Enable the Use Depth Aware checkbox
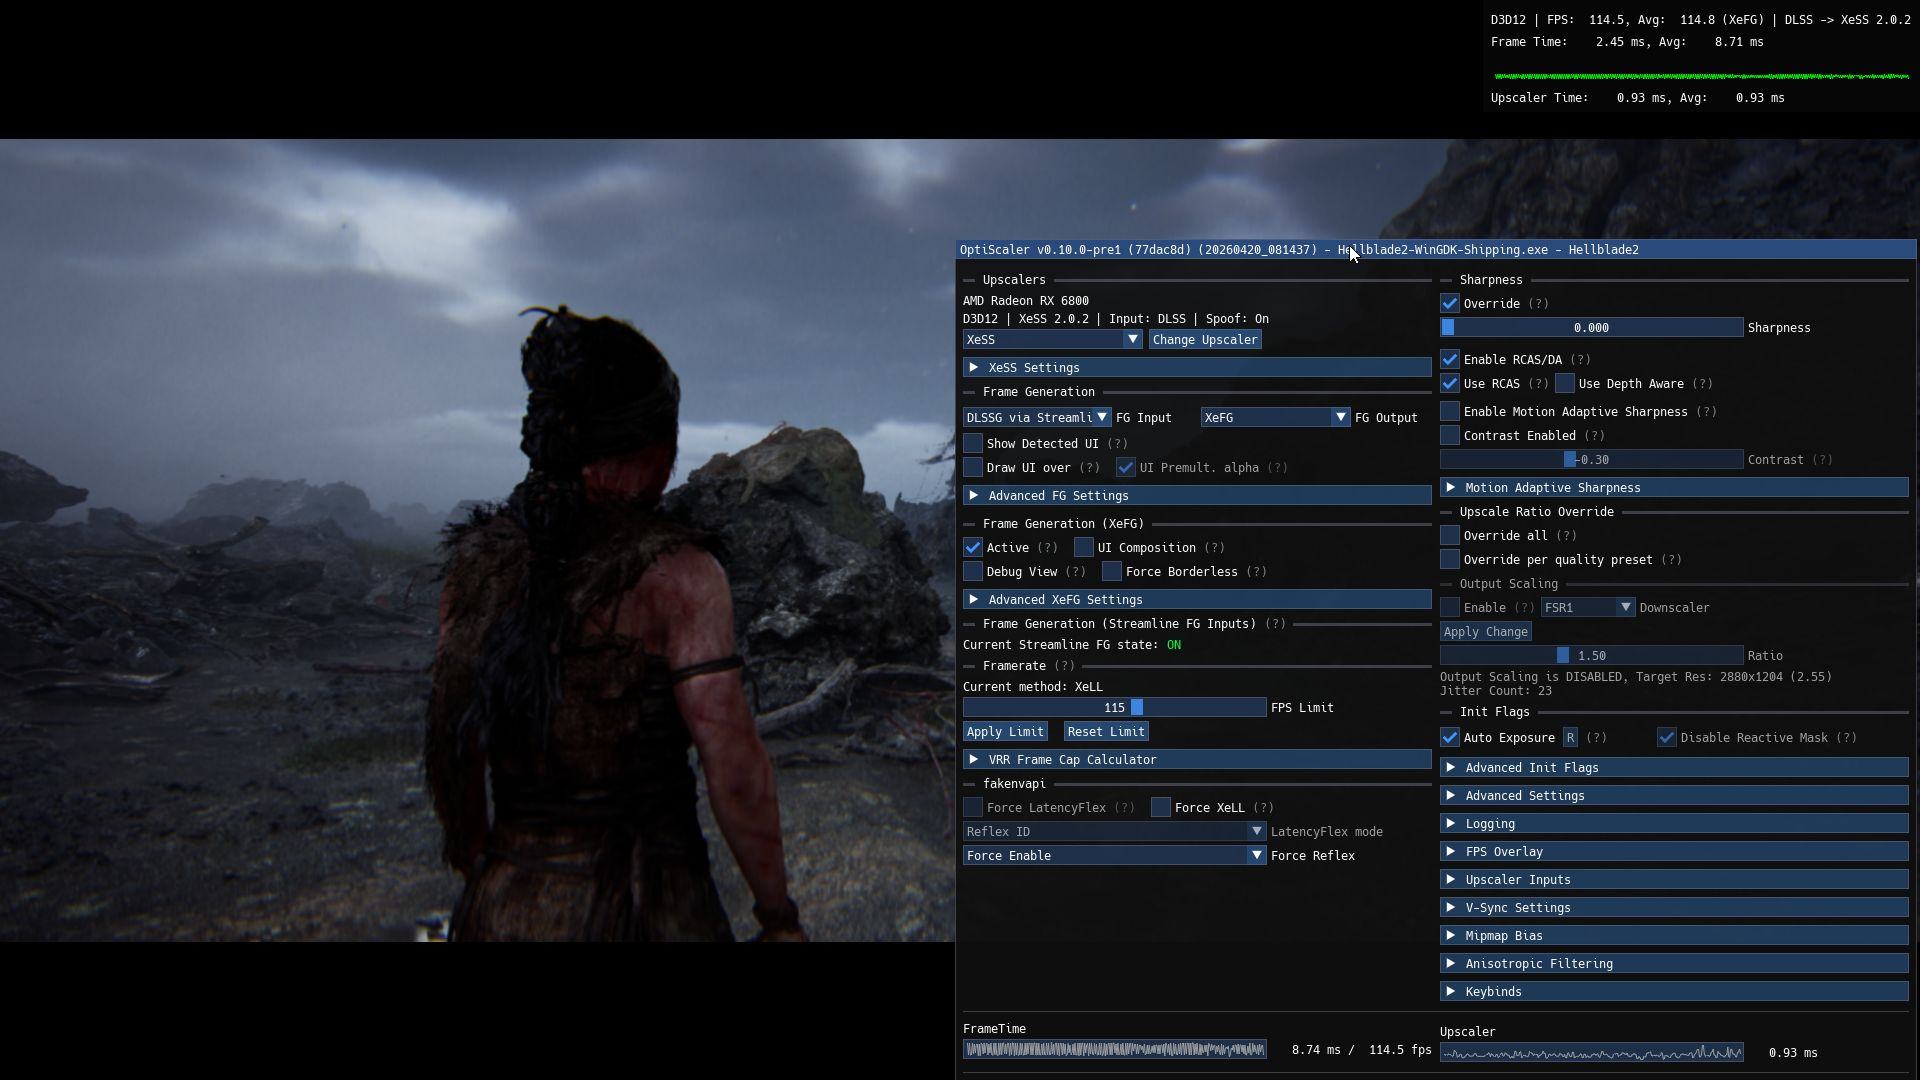 pos(1565,384)
